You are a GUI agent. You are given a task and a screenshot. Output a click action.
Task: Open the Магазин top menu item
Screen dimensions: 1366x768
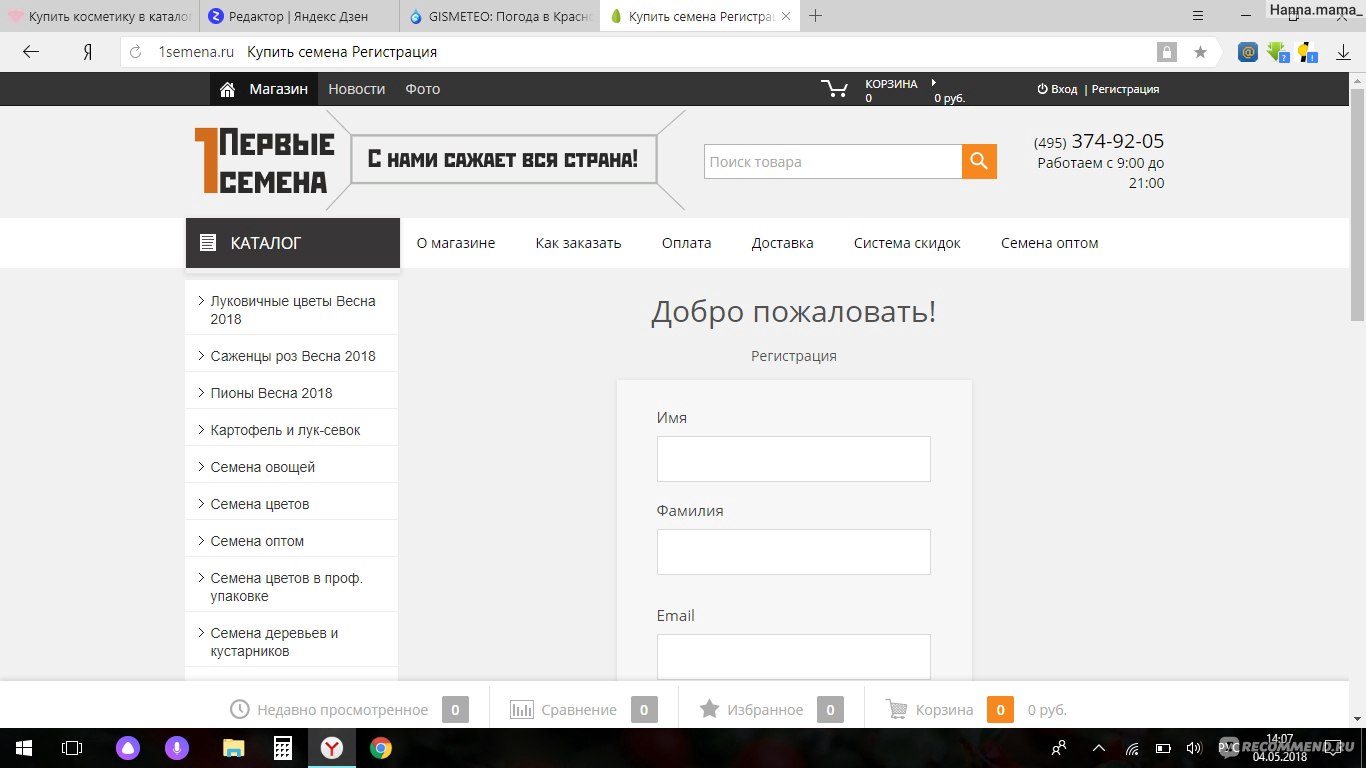(x=278, y=89)
